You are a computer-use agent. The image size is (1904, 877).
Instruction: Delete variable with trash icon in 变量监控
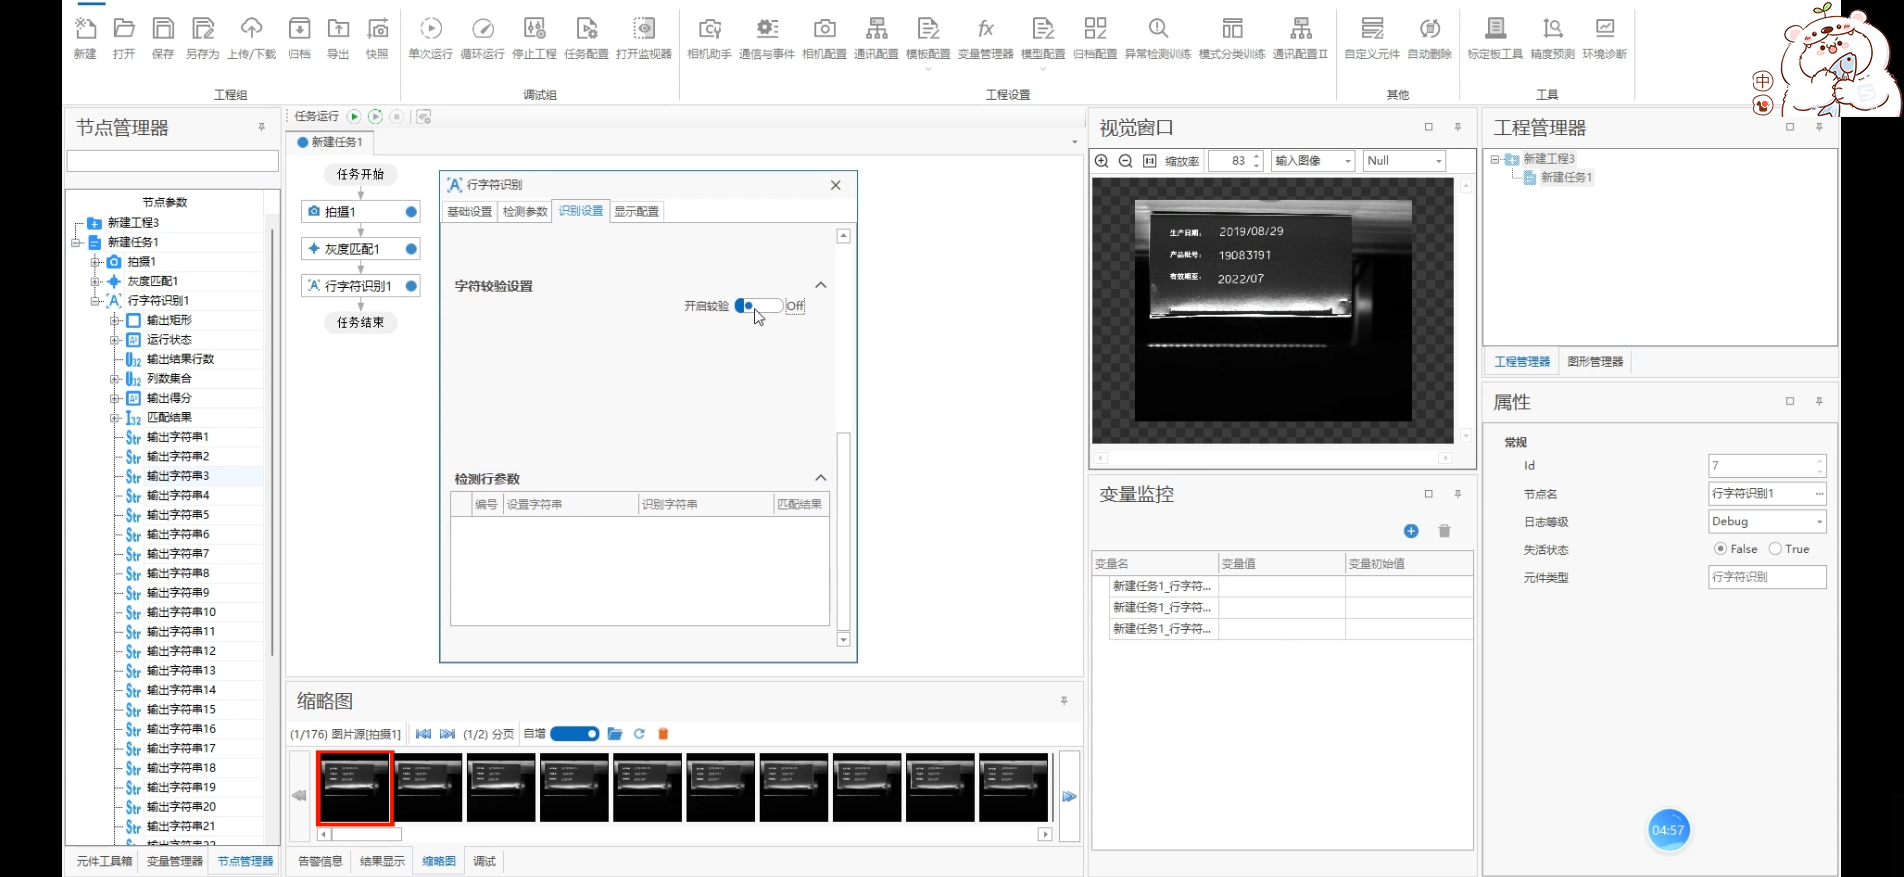click(x=1444, y=531)
